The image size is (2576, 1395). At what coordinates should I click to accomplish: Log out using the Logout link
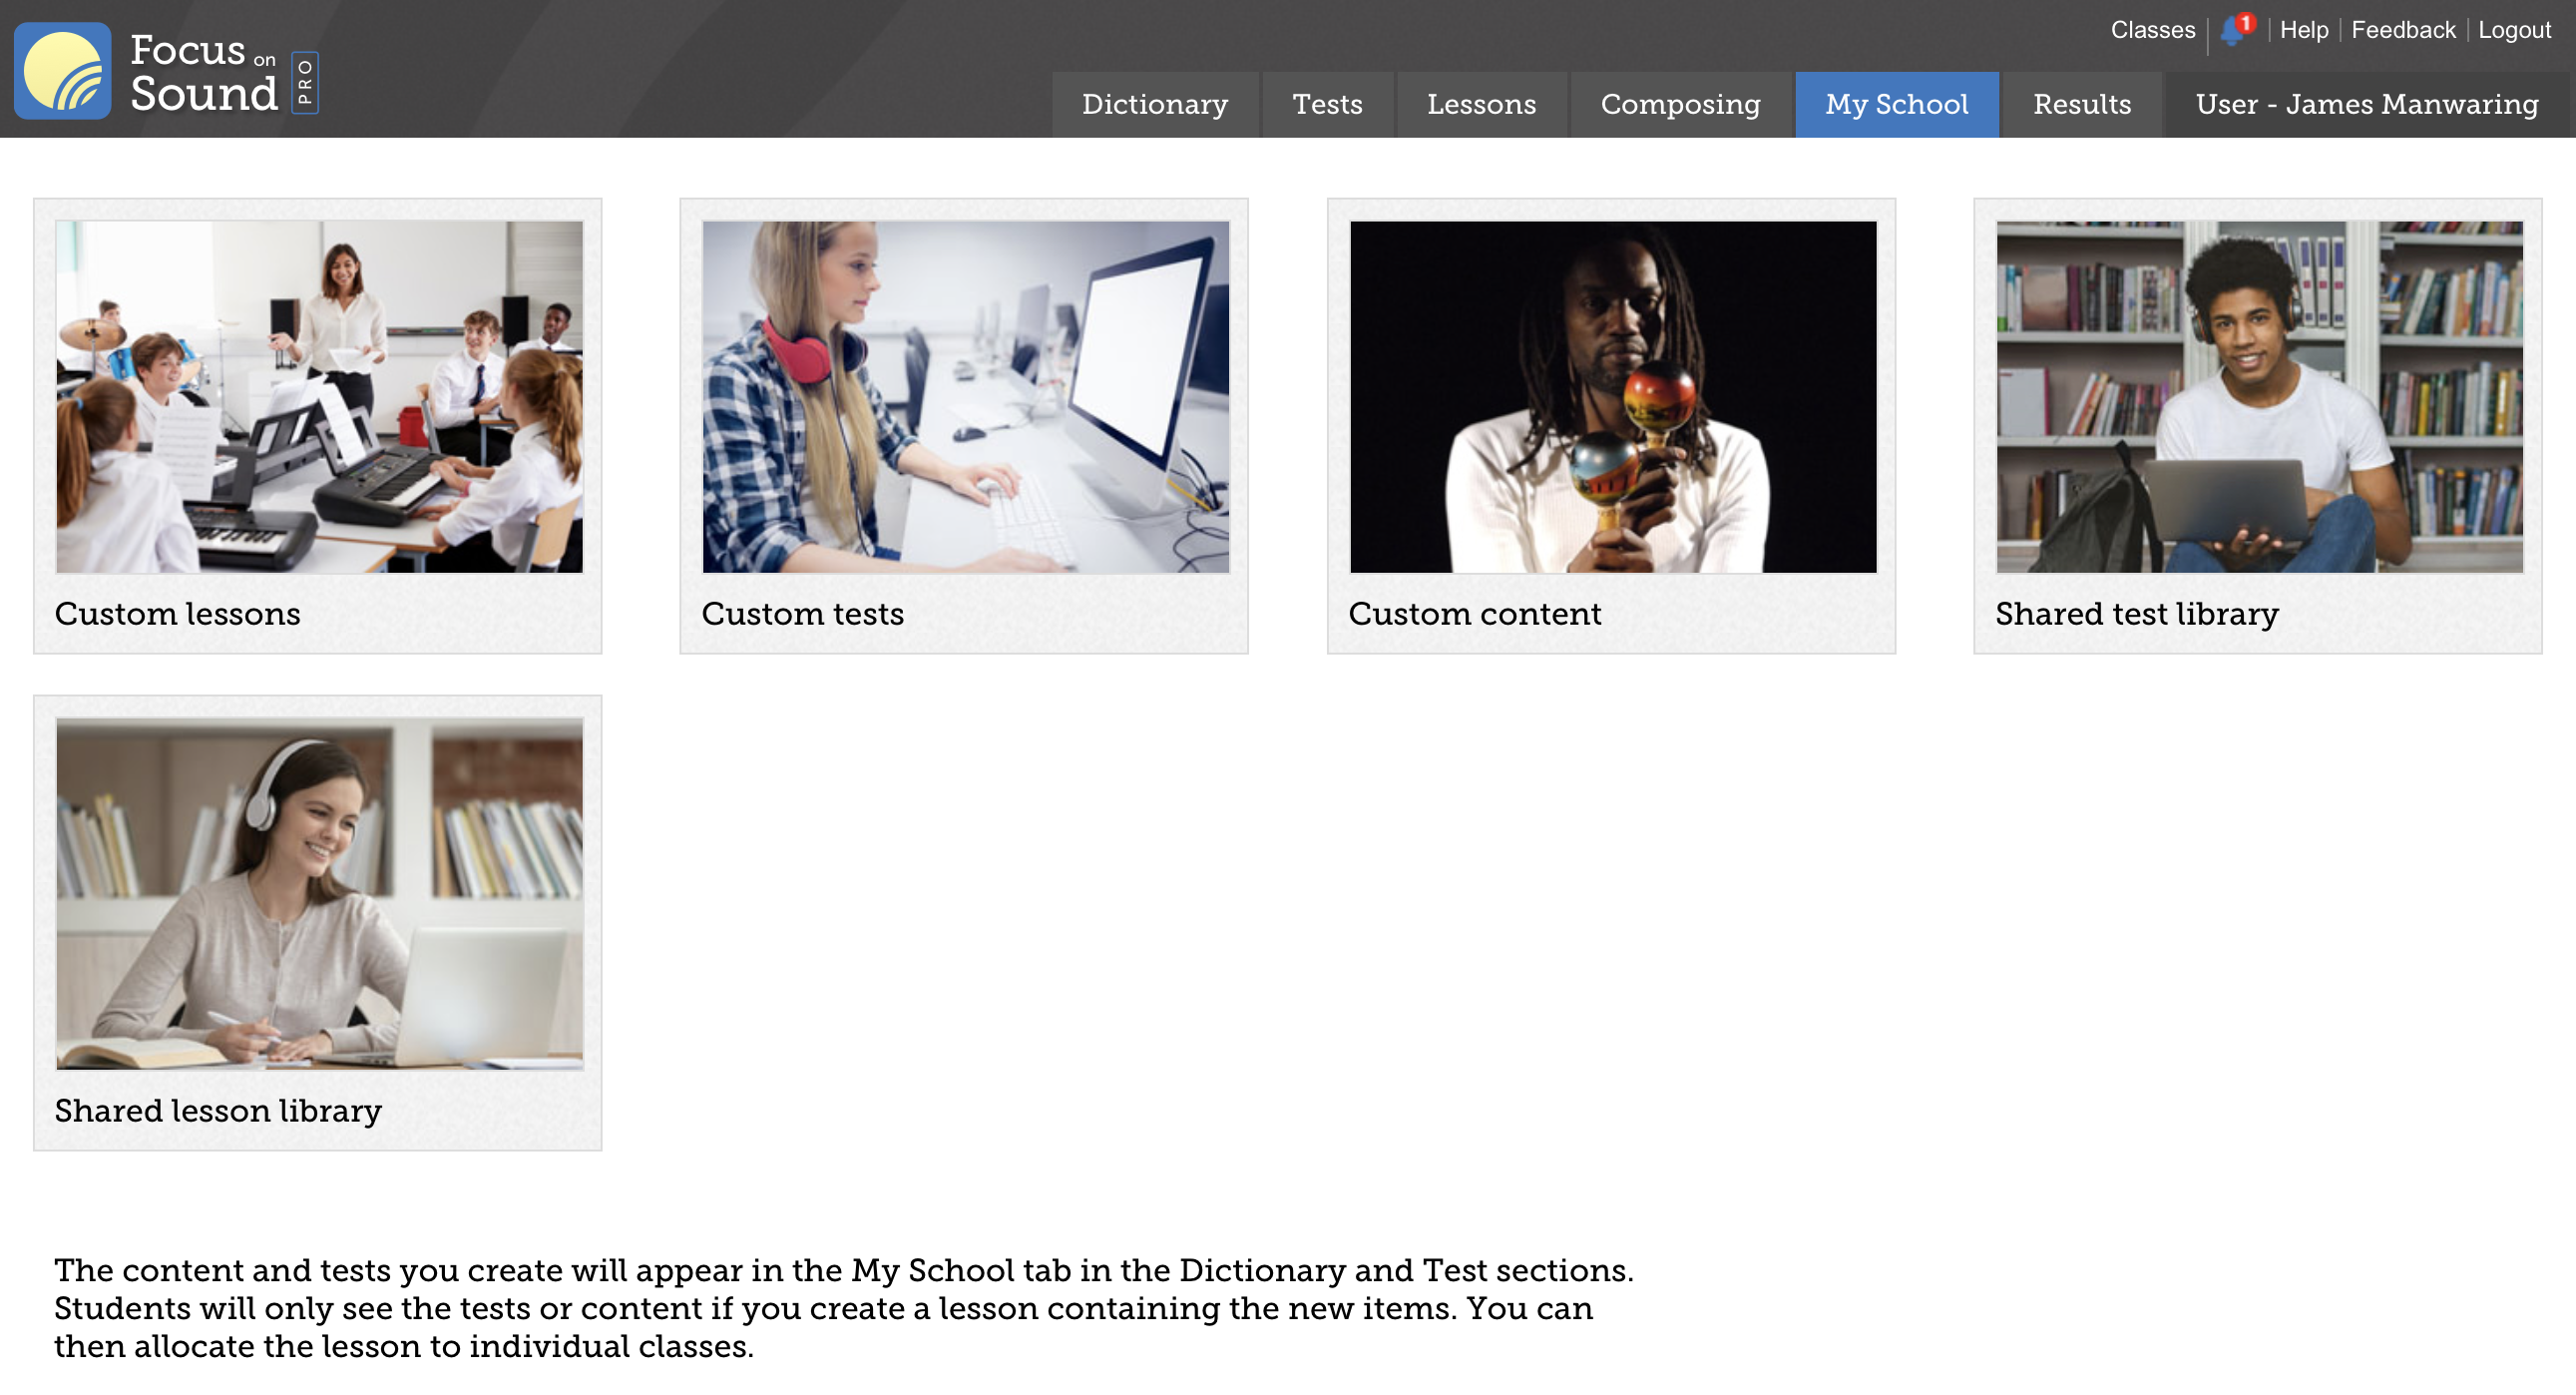[x=2513, y=30]
